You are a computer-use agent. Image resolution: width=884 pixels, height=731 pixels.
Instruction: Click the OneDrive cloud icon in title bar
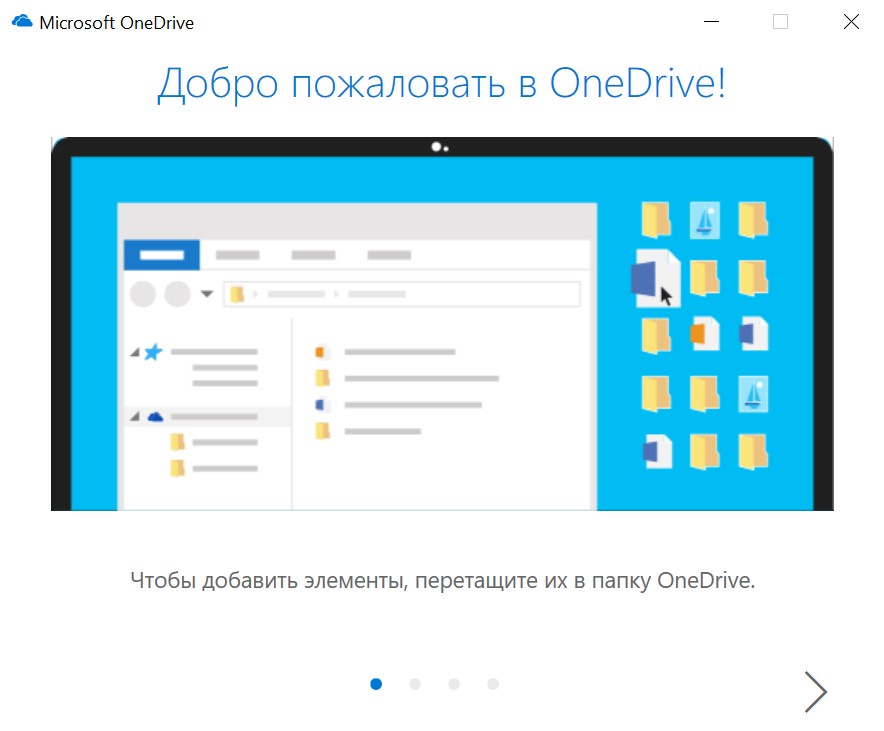tap(22, 21)
